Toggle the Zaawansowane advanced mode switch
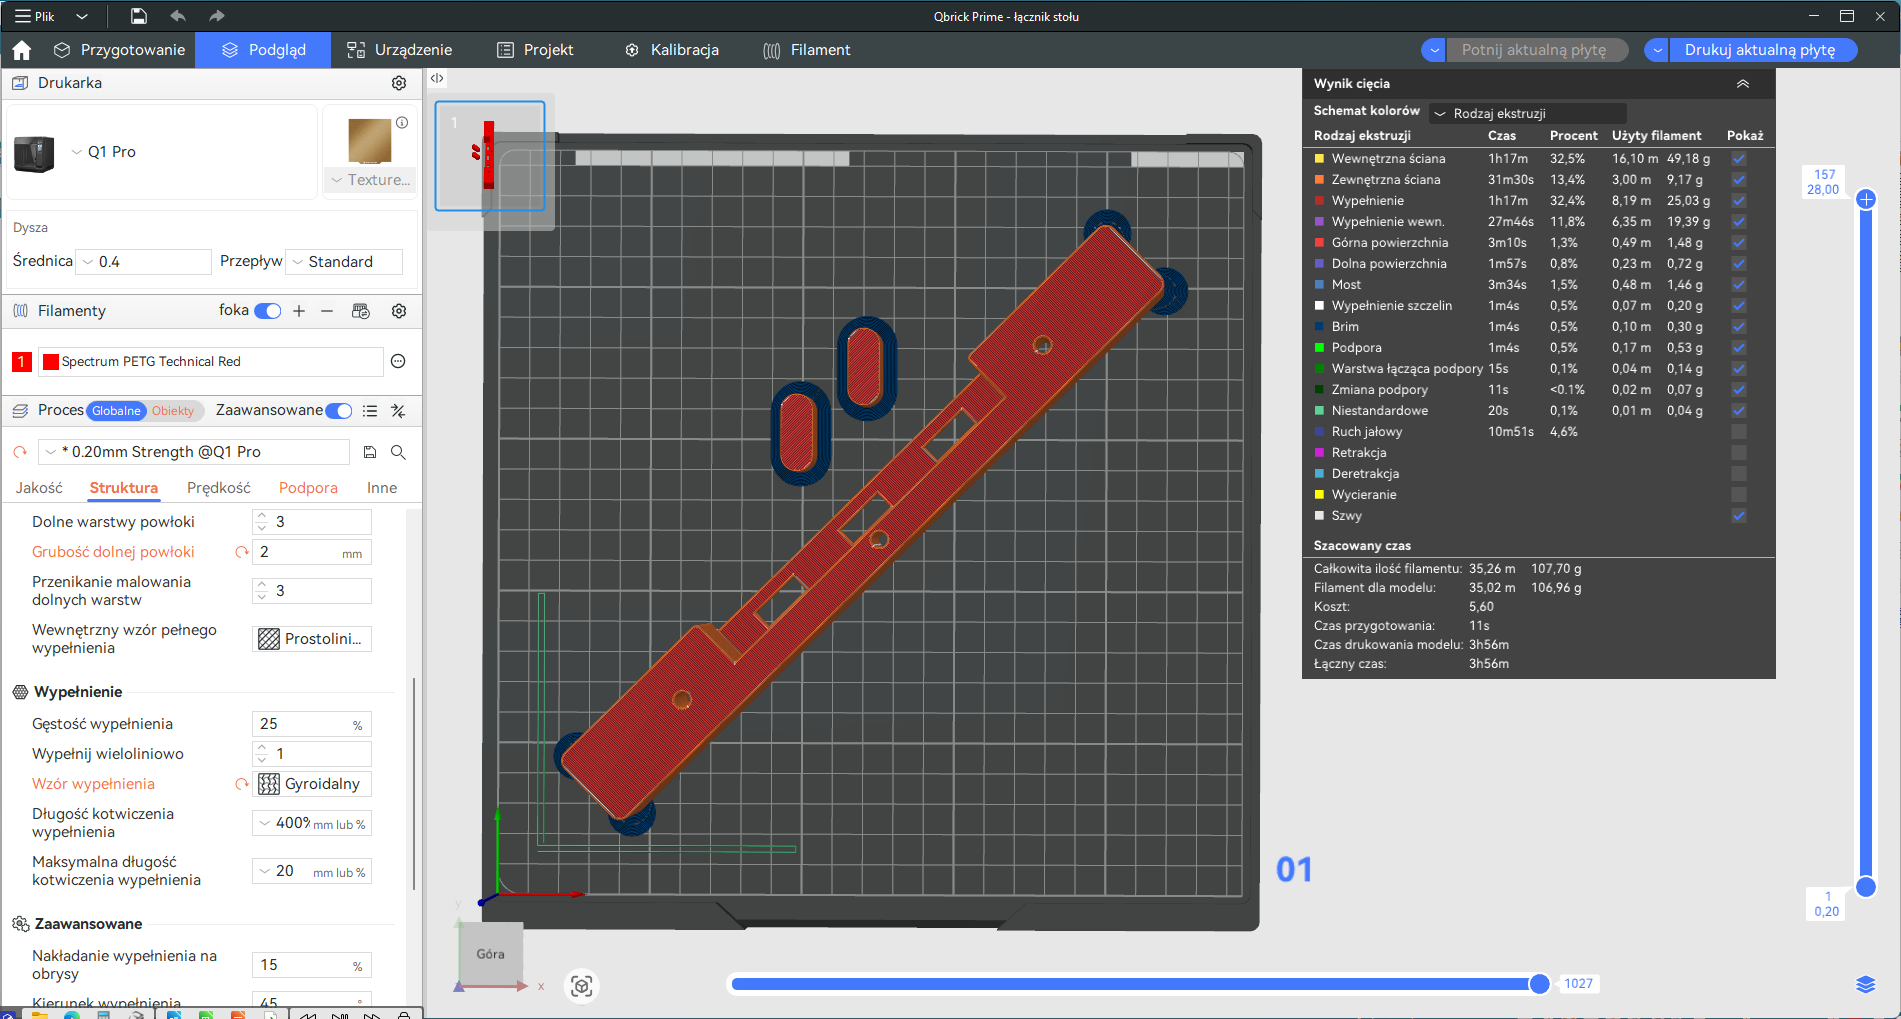Screen dimensions: 1901x1019 click(339, 411)
